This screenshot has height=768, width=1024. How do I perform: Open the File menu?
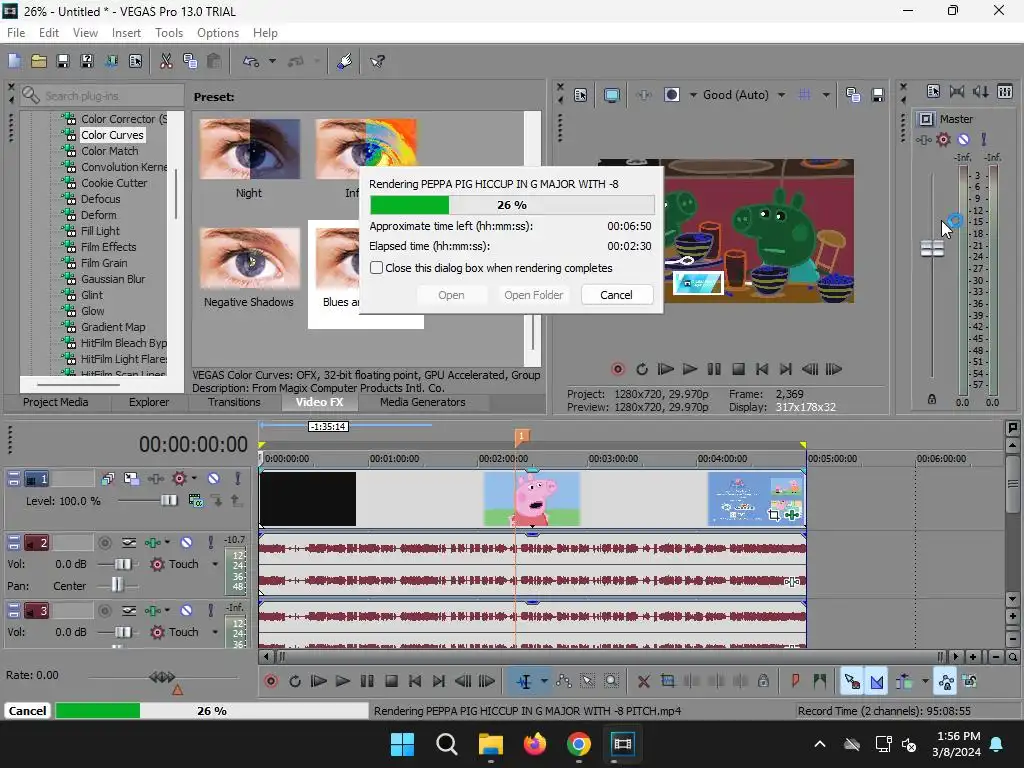[x=16, y=33]
